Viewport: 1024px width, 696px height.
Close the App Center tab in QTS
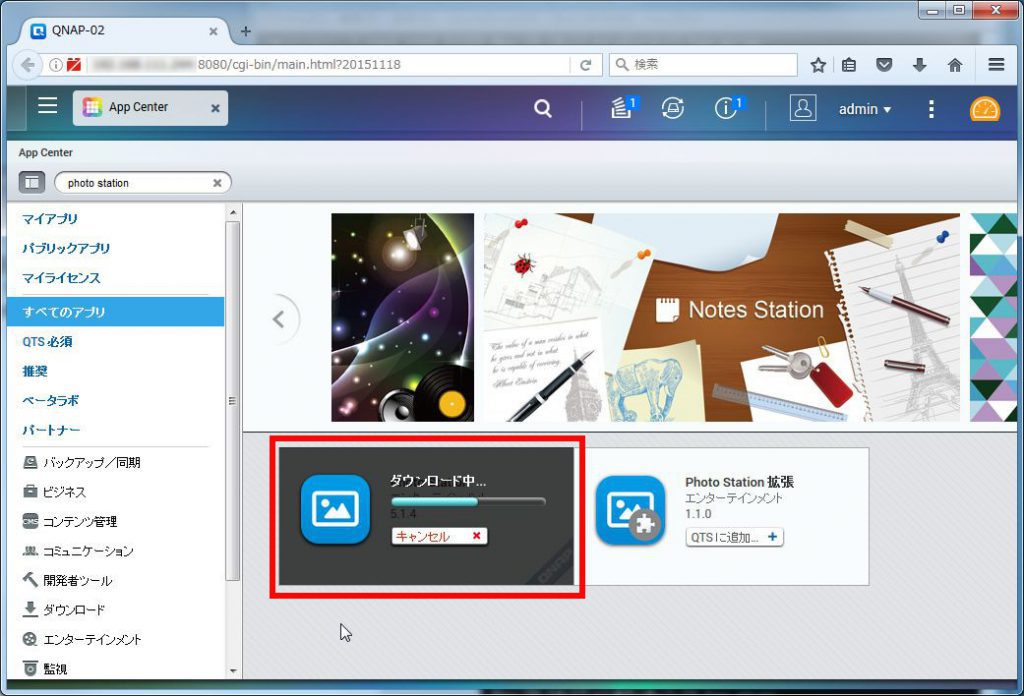click(x=215, y=108)
